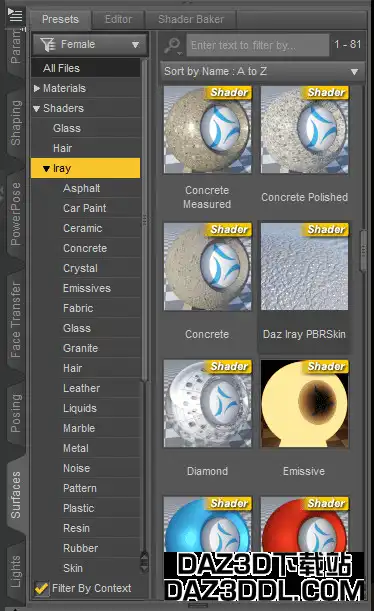
Task: Select All Files in the category list
Action: [85, 68]
